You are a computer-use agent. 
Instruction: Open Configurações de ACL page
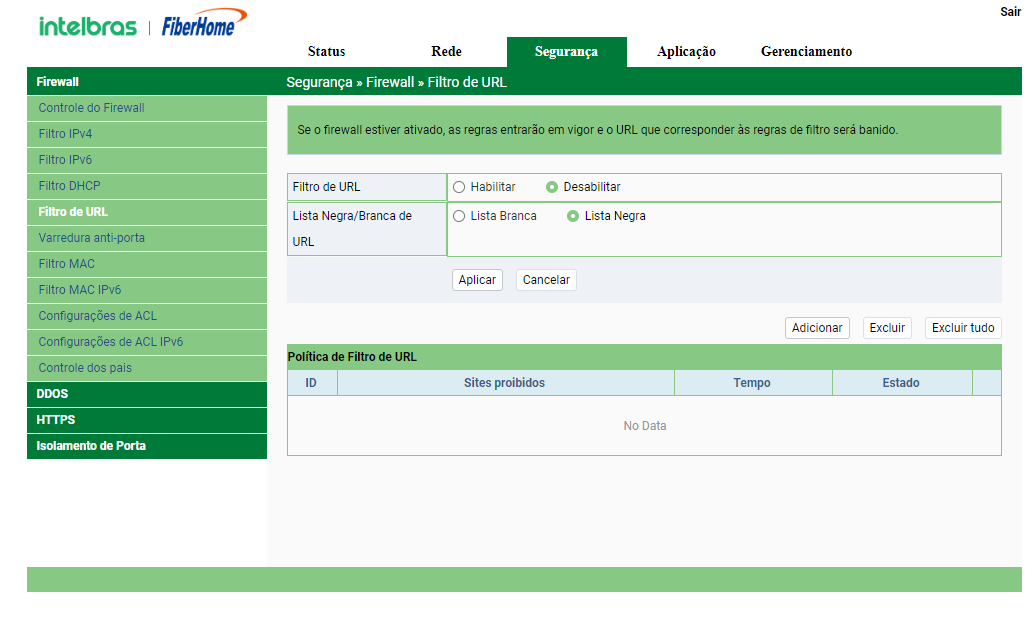147,316
